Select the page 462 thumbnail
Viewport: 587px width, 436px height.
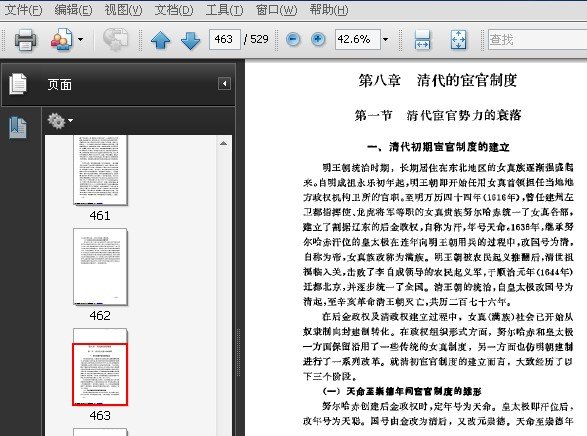(x=100, y=267)
